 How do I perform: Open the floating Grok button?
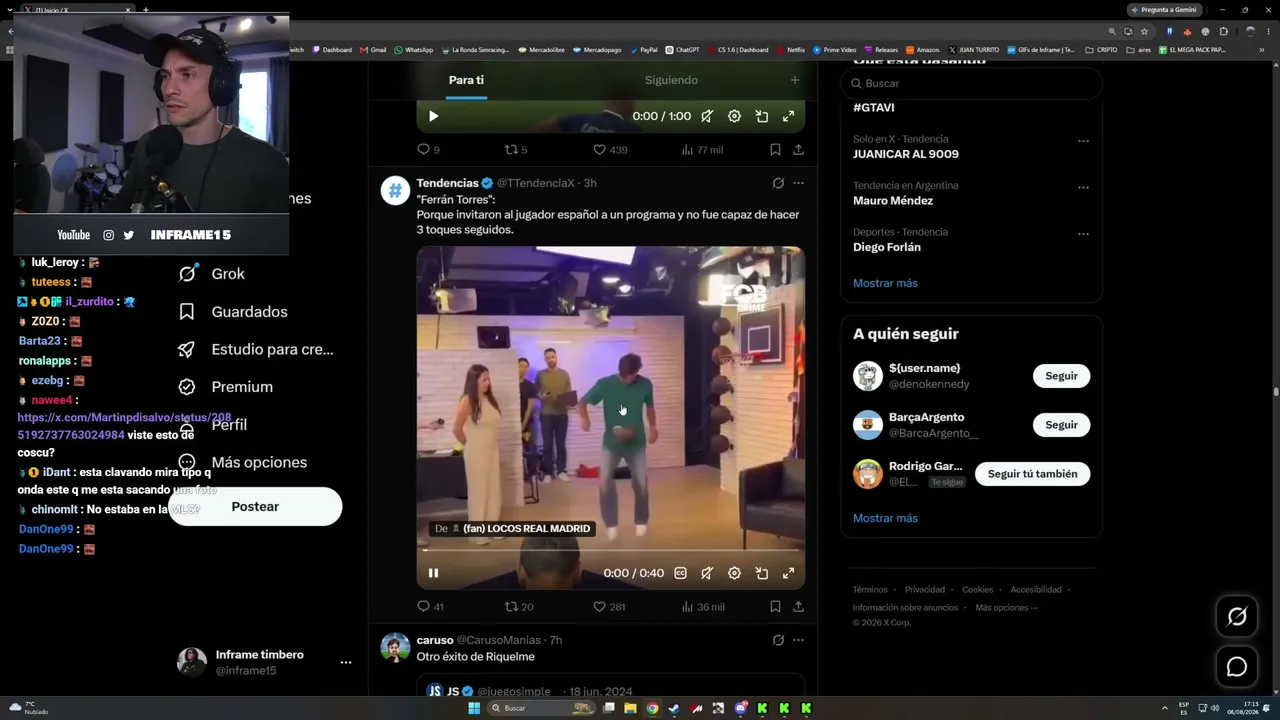tap(1237, 617)
